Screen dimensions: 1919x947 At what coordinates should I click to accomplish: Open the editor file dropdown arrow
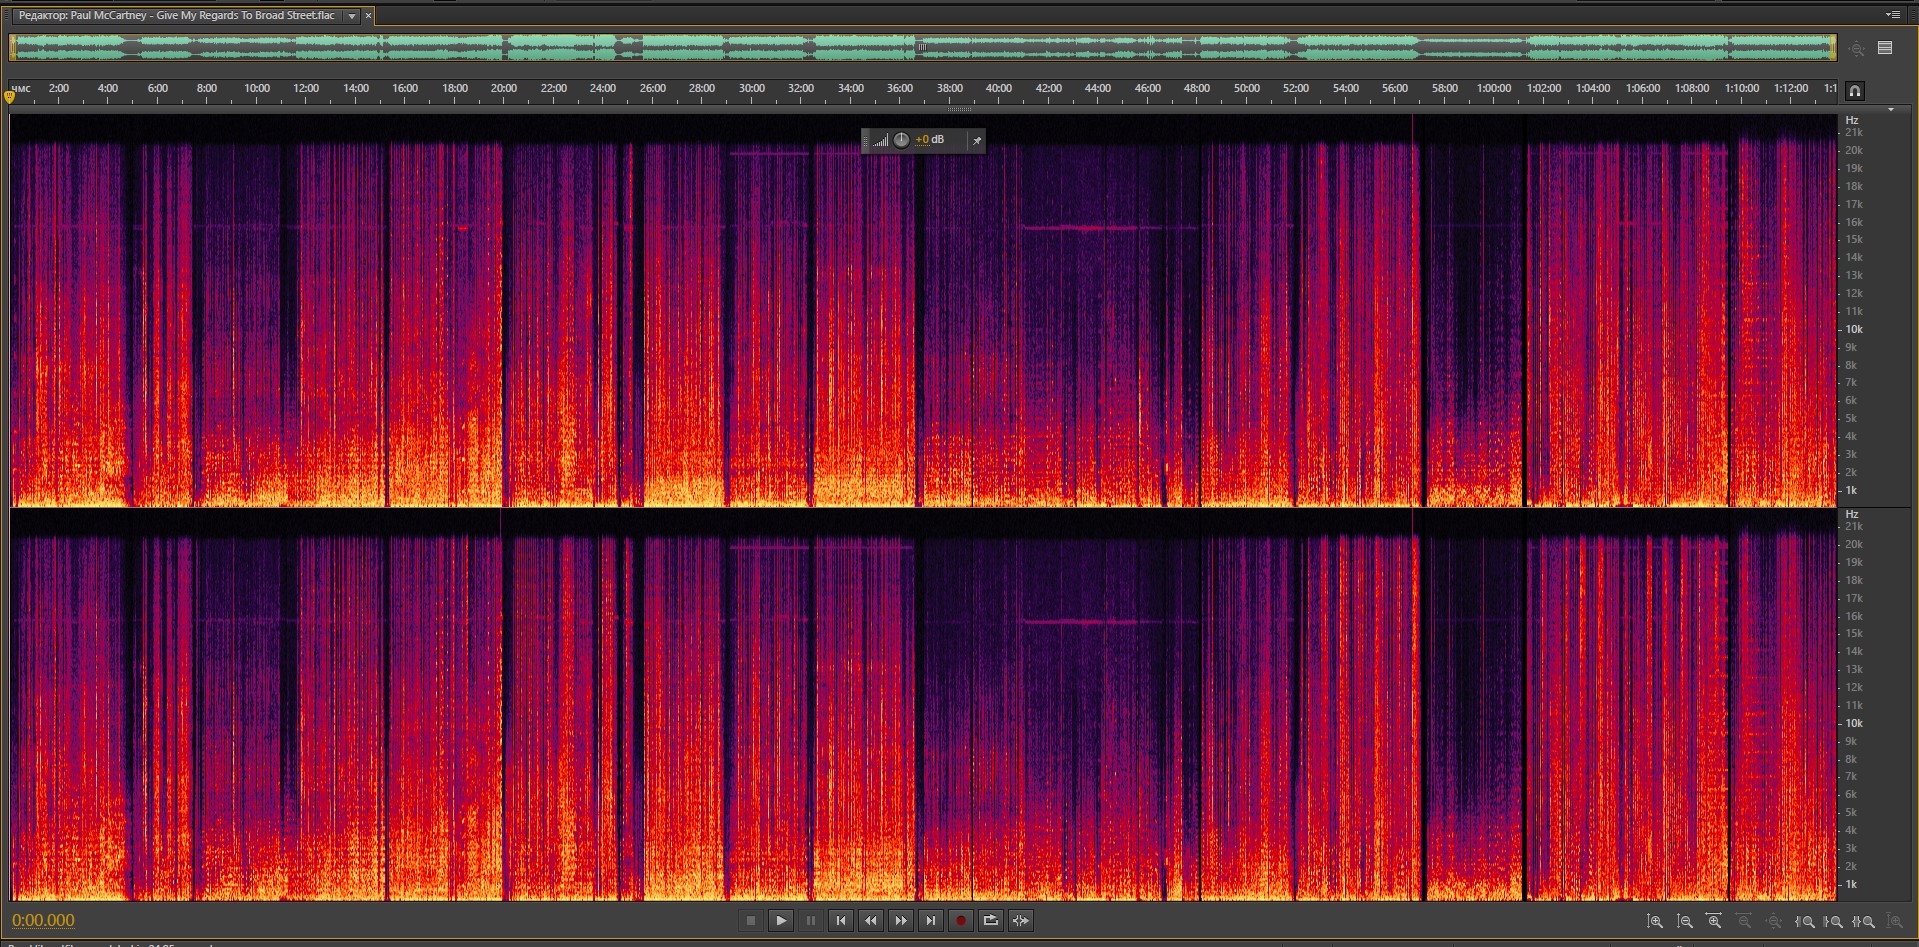click(351, 16)
